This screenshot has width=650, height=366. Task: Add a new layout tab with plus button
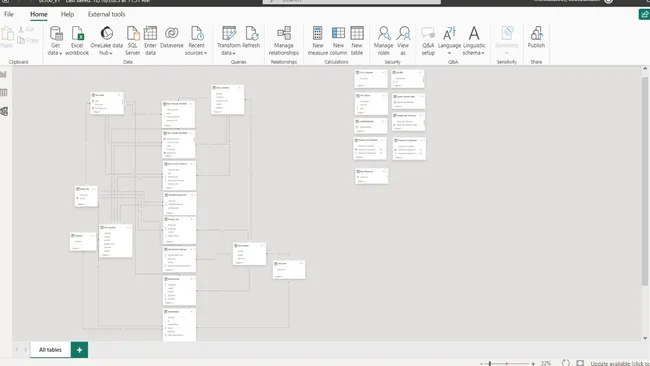click(x=79, y=350)
